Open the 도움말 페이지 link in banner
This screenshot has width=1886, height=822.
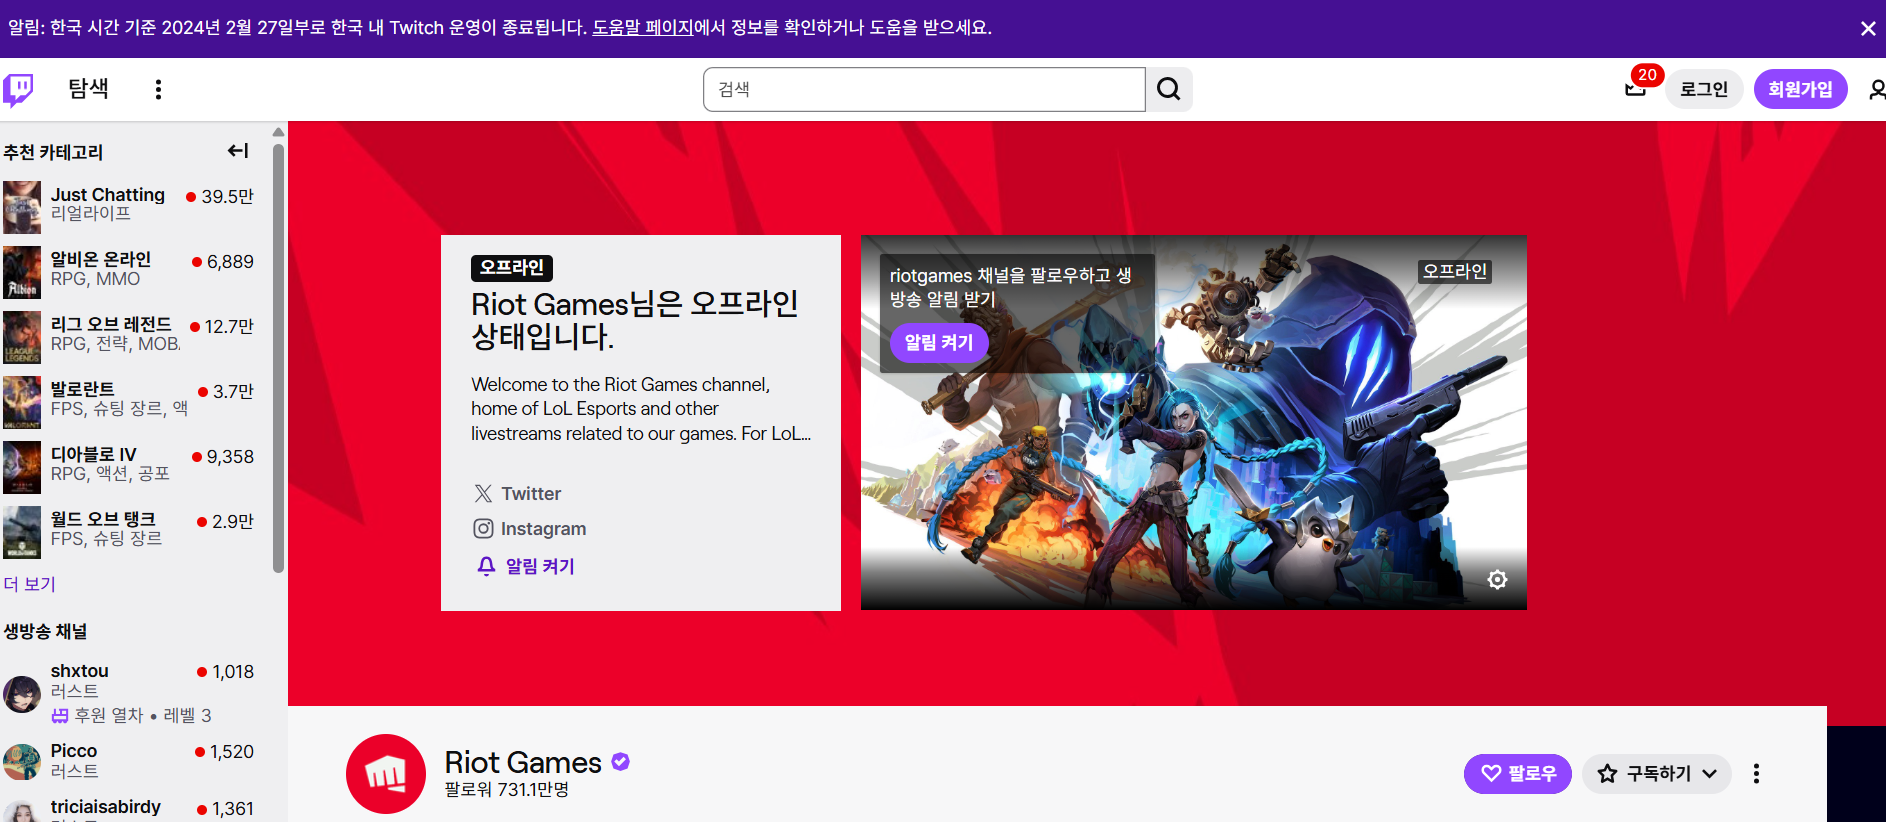click(642, 28)
